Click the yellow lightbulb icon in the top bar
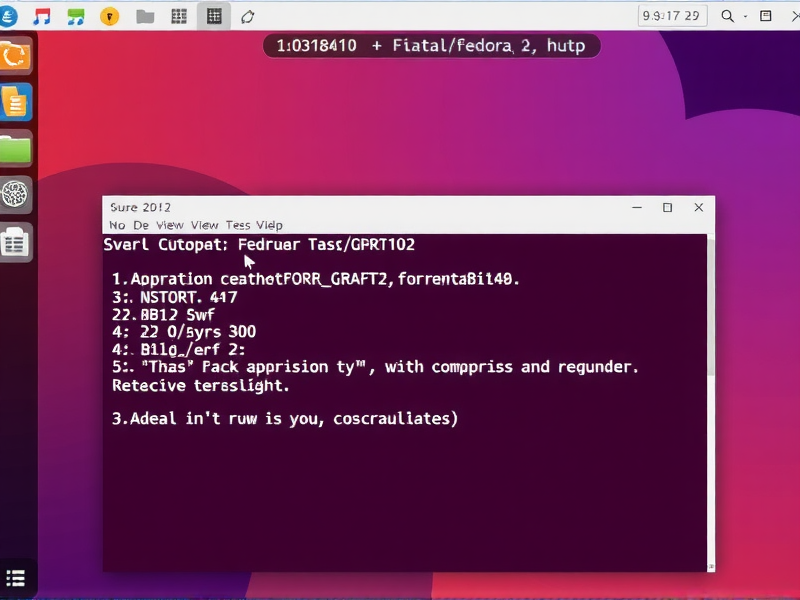The height and width of the screenshot is (600, 800). (x=110, y=16)
